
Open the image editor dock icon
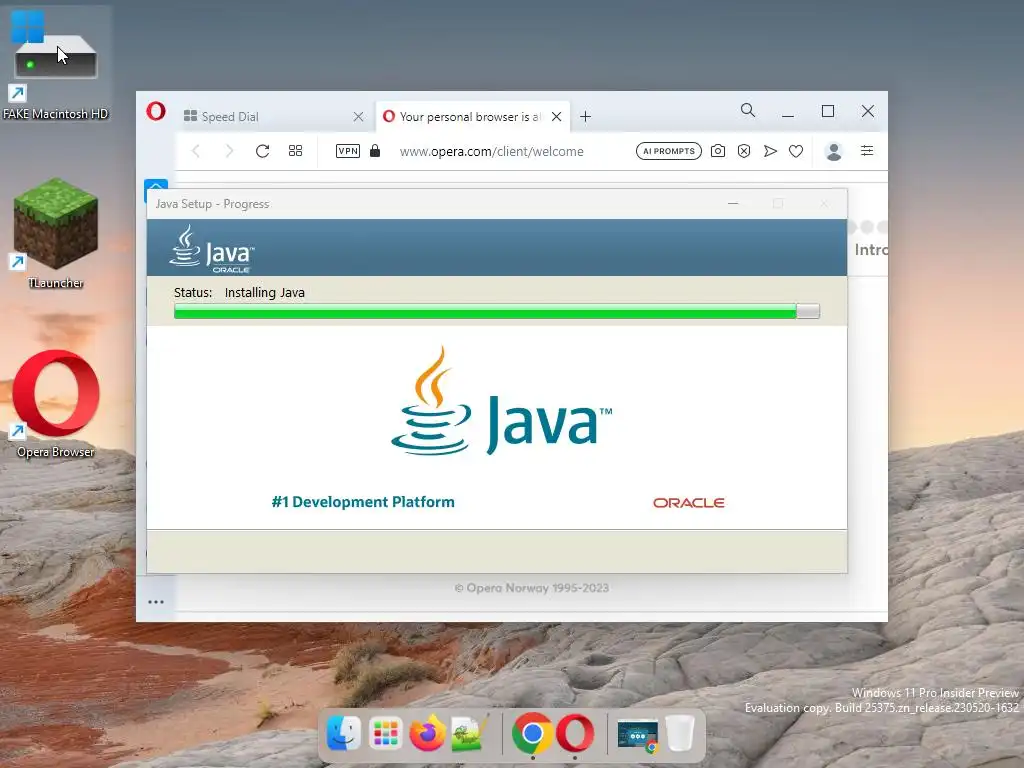pos(469,733)
